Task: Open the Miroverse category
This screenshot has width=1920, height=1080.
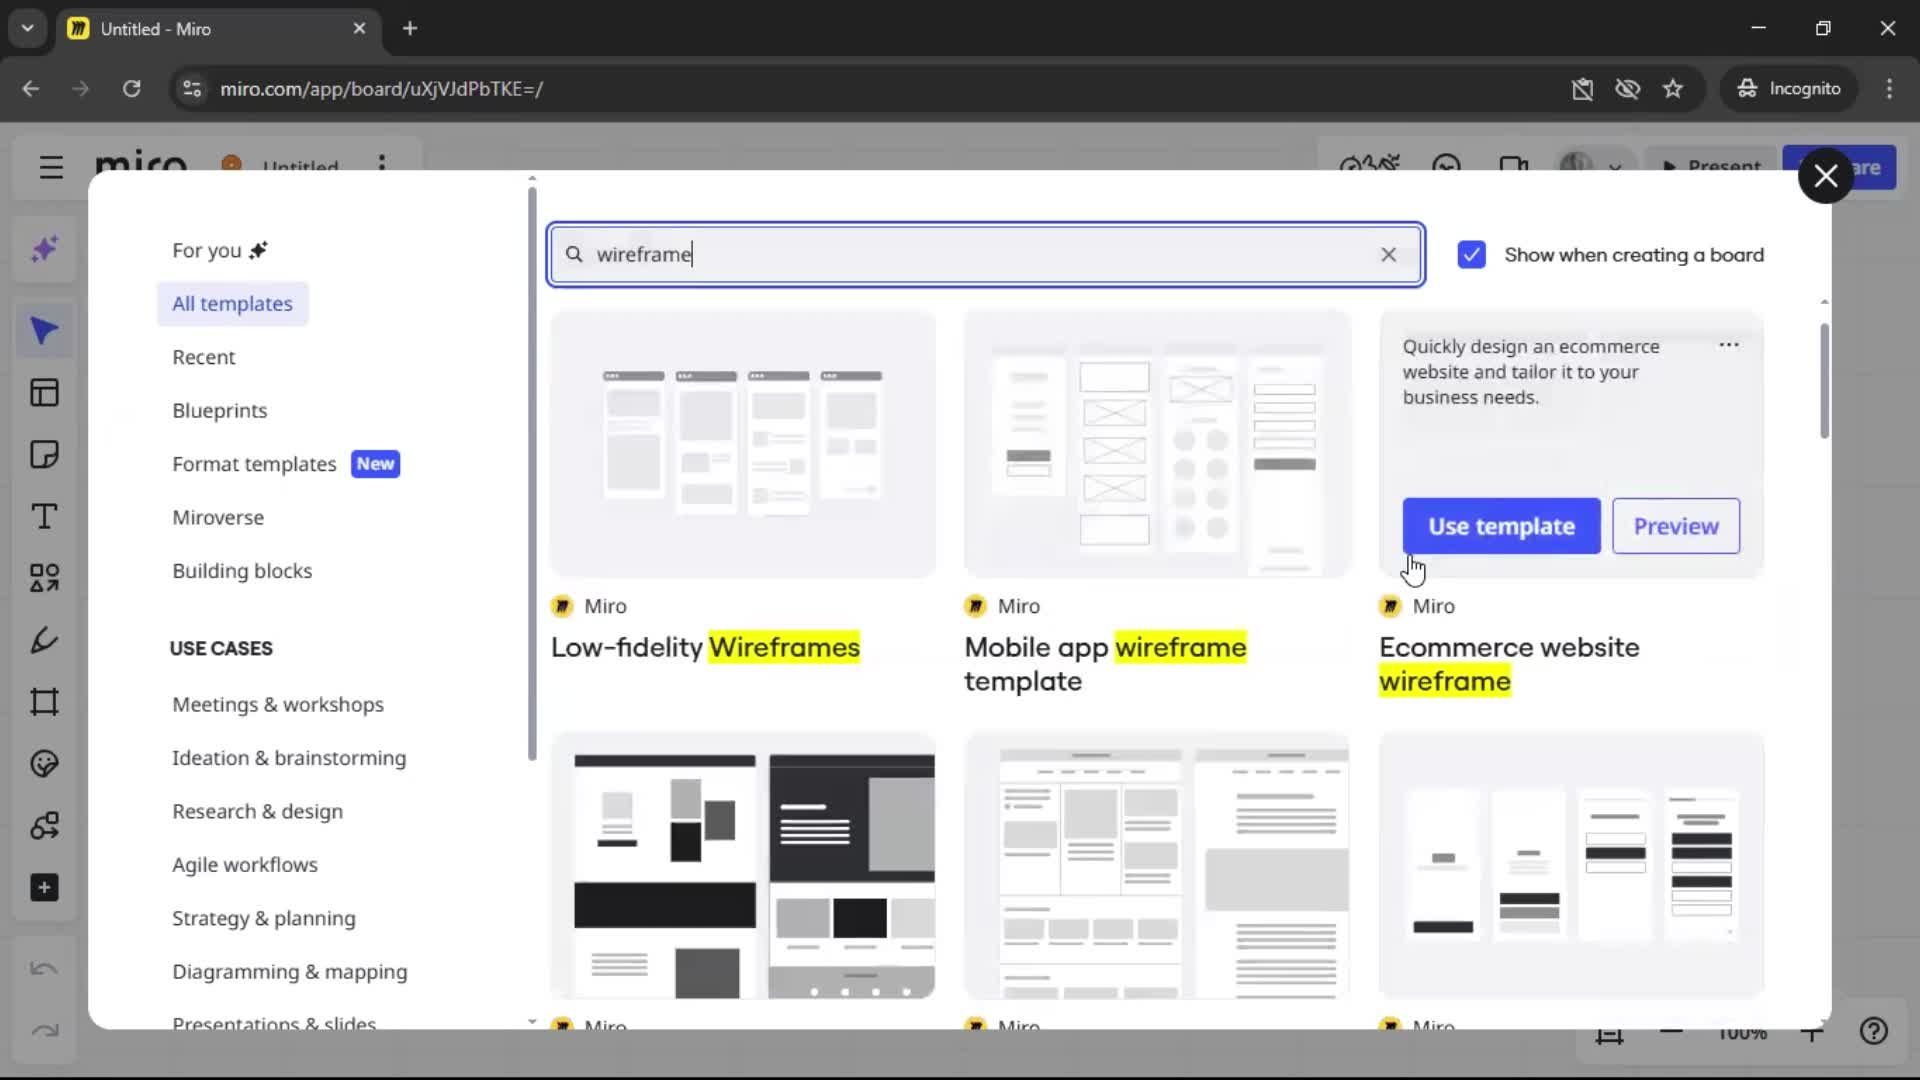Action: 218,518
